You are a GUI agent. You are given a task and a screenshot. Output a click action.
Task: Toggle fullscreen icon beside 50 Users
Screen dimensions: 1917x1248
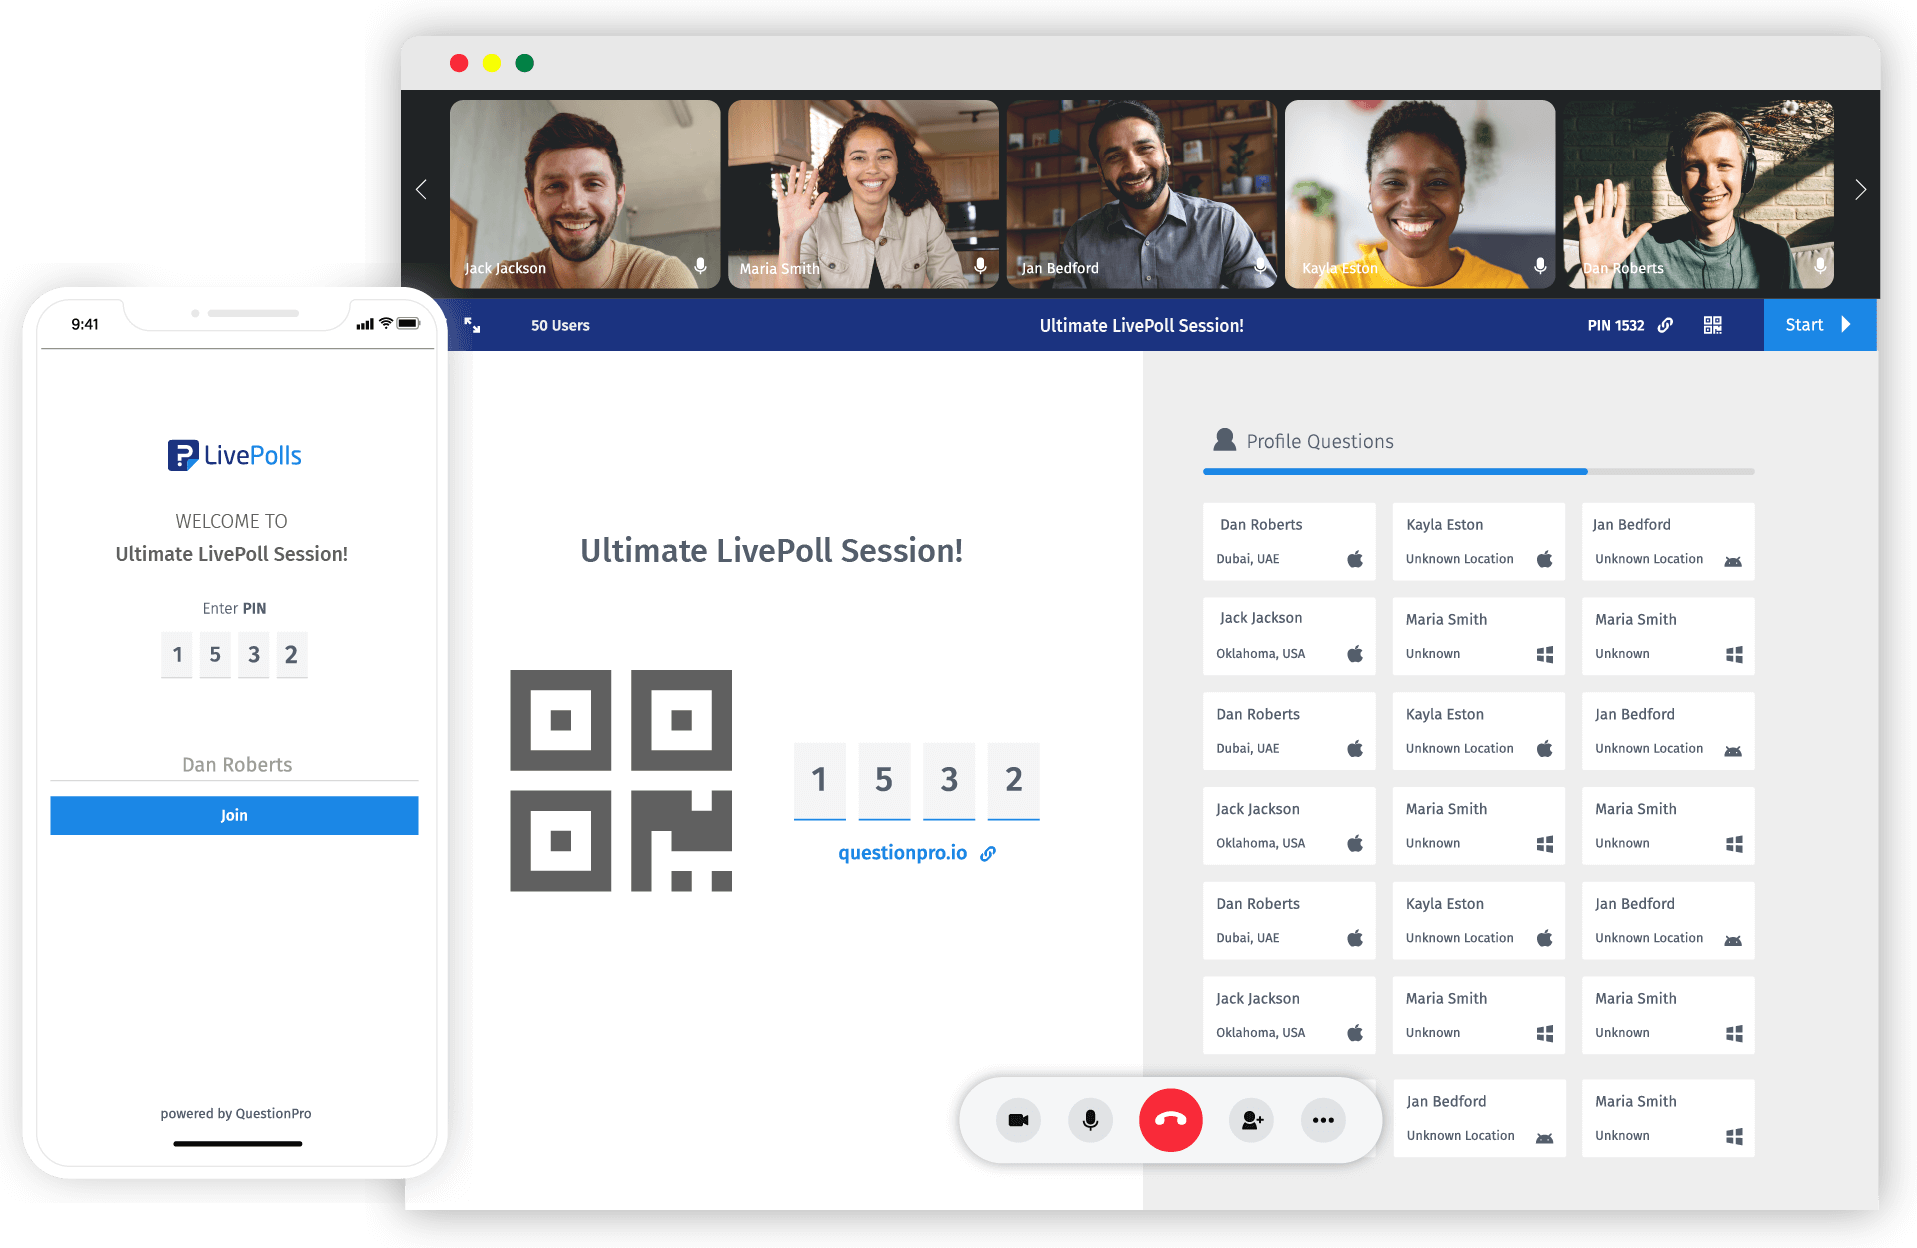point(472,325)
